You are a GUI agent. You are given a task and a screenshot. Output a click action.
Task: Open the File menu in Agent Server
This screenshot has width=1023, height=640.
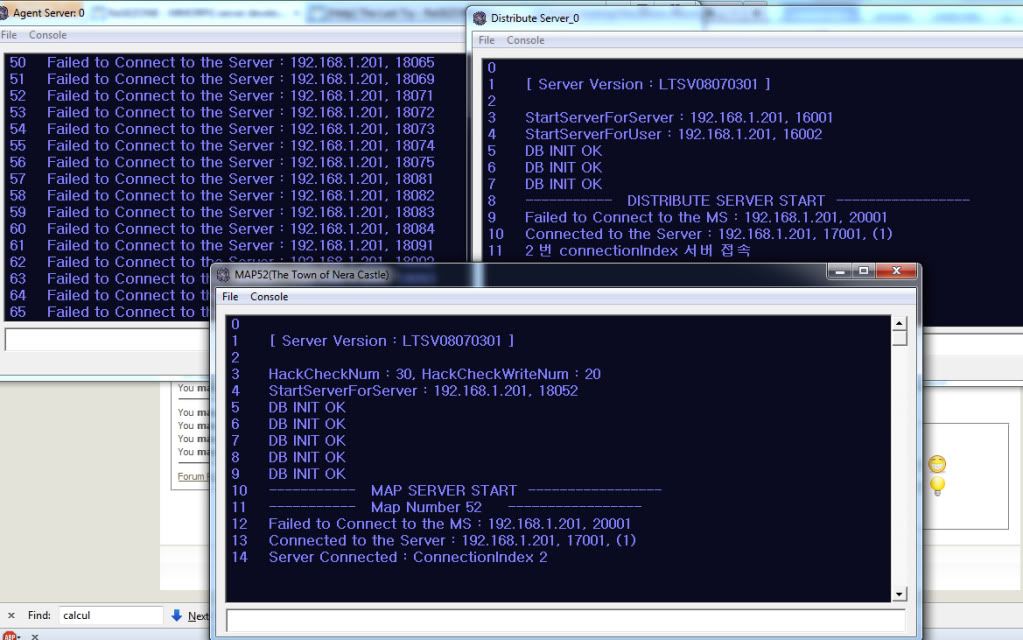[9, 35]
